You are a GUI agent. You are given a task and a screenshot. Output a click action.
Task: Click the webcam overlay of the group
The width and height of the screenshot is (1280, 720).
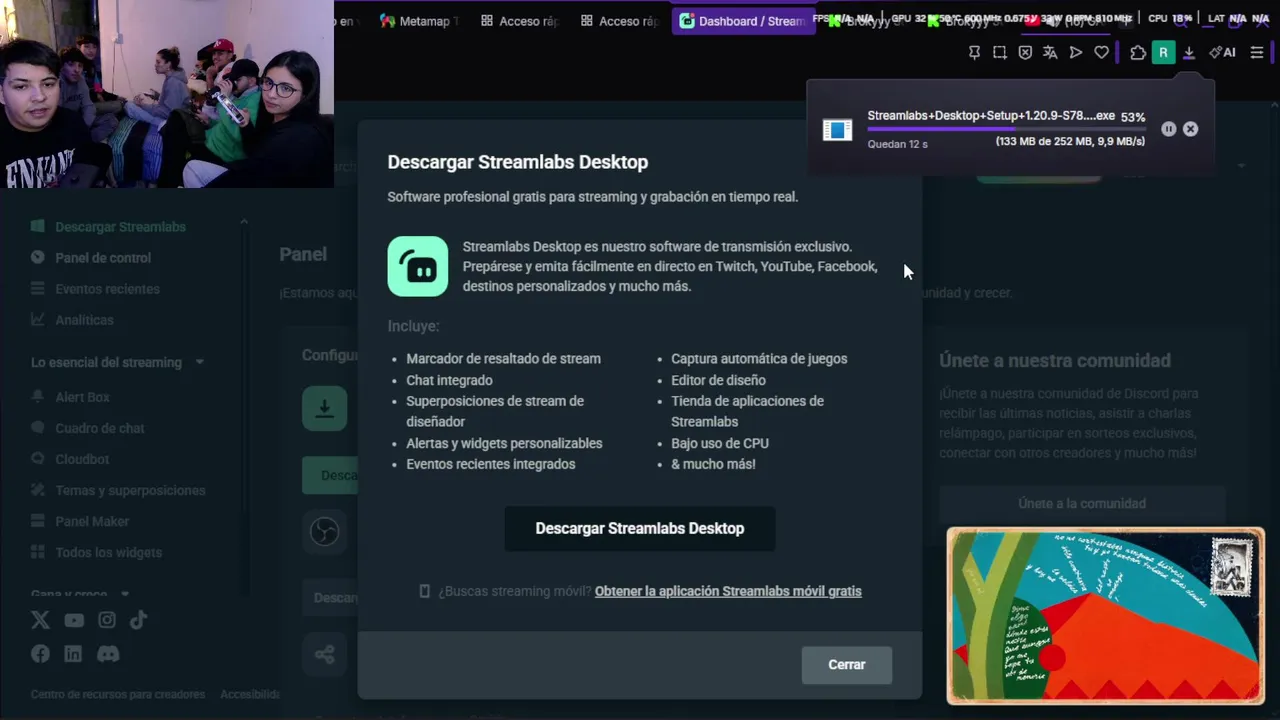tap(167, 94)
